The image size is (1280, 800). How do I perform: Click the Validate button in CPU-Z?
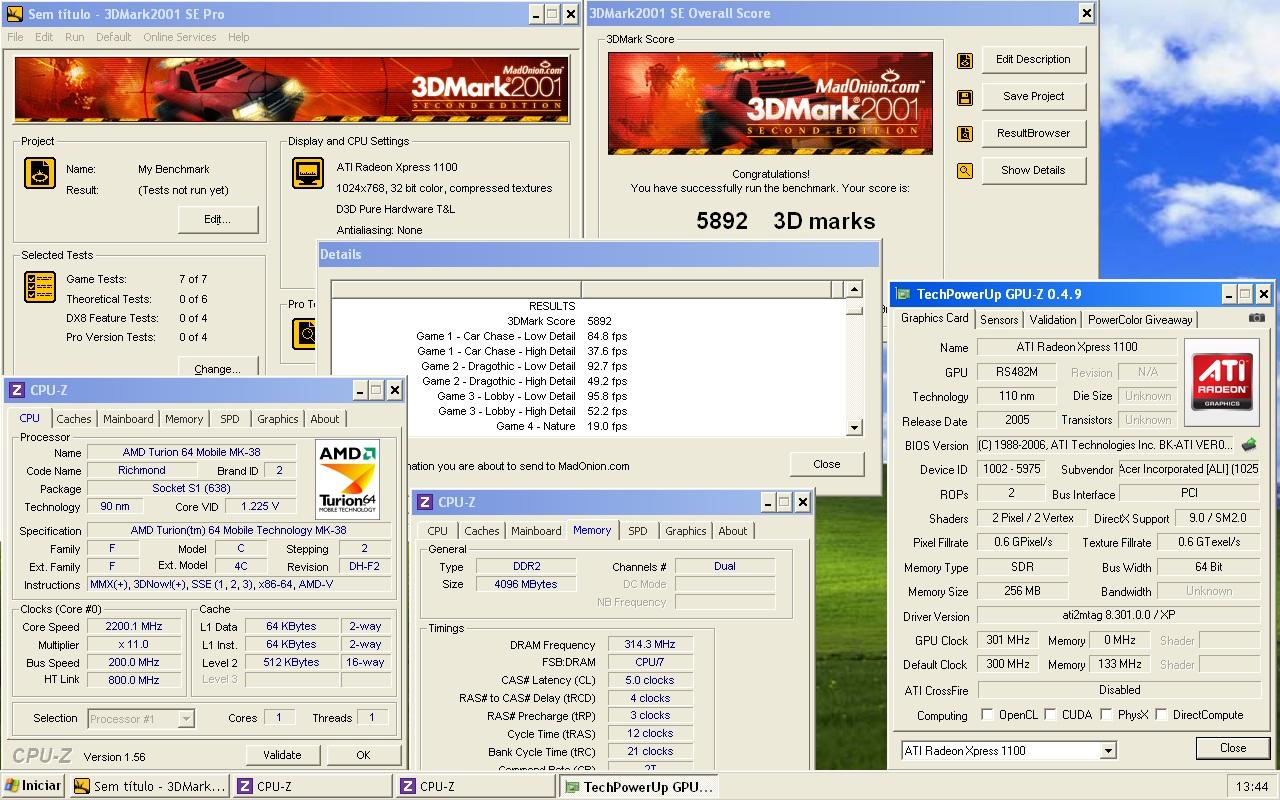point(282,755)
